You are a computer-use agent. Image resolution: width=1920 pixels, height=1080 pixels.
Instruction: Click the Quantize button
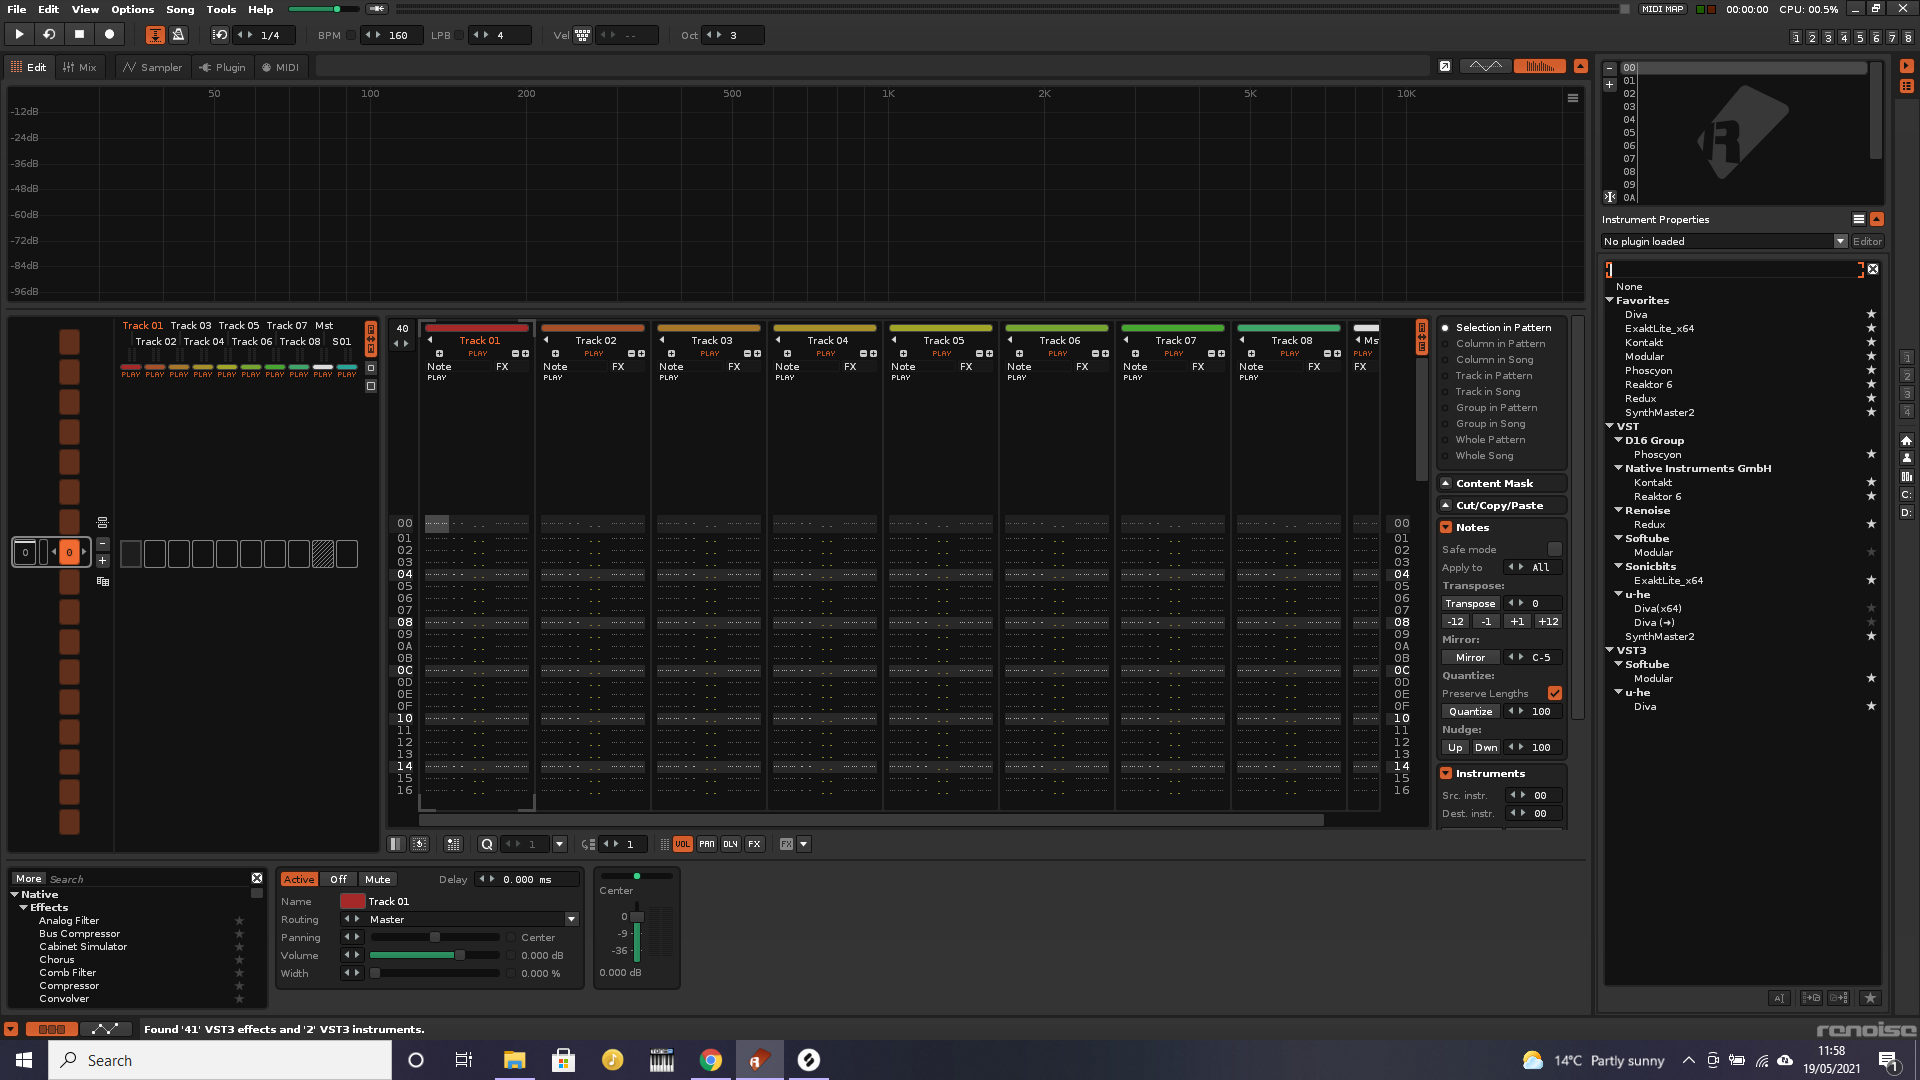click(1470, 711)
